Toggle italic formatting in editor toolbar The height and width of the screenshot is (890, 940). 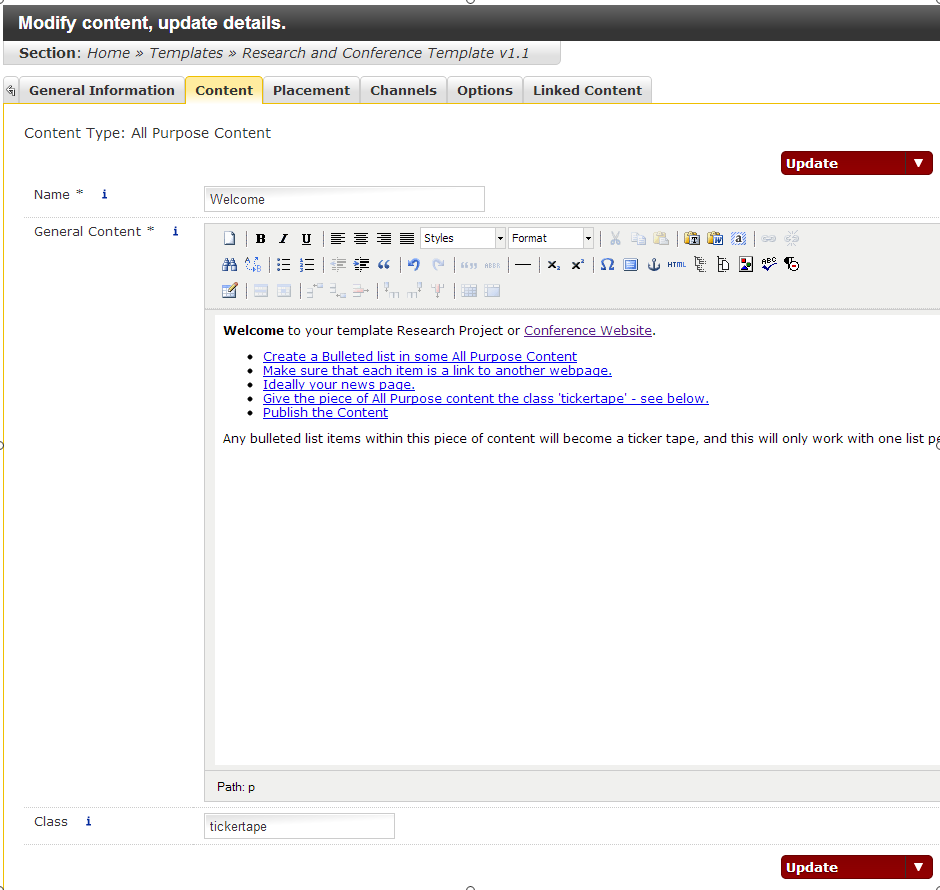tap(283, 239)
